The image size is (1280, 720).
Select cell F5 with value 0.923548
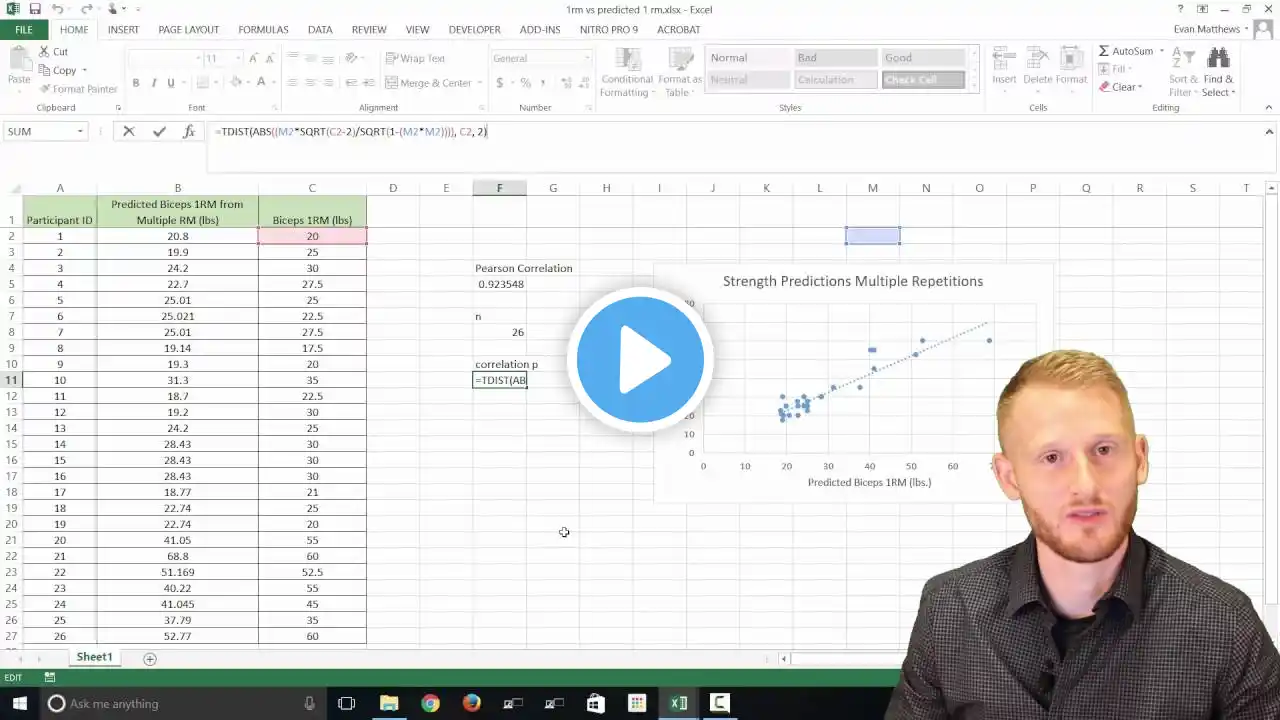pos(500,284)
